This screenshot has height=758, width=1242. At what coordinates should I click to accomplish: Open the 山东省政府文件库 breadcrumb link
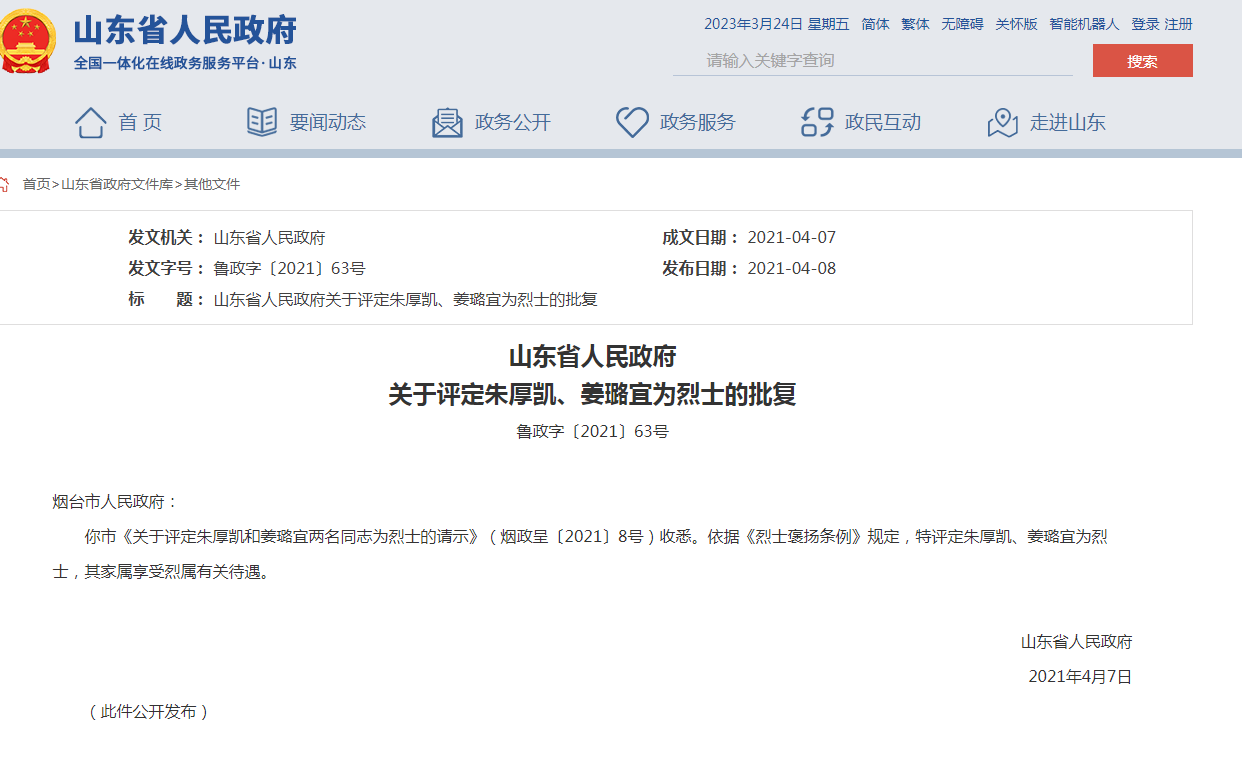click(x=115, y=184)
